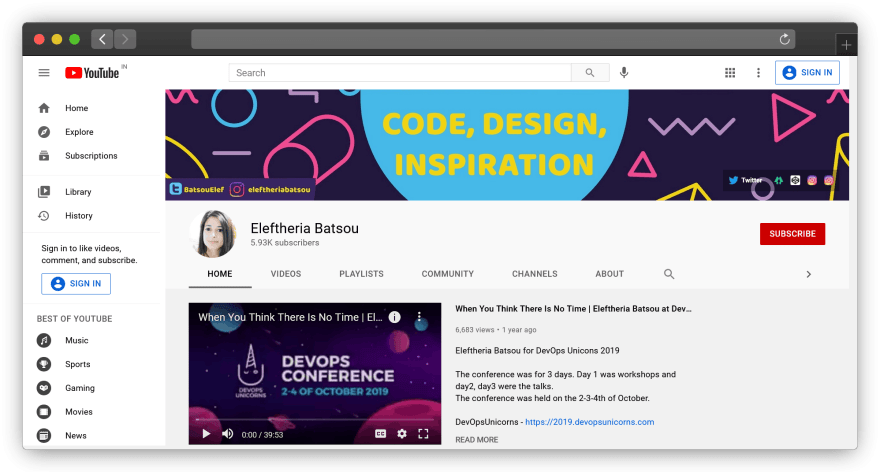Click the overlay title in the video player
The height and width of the screenshot is (472, 880).
[290, 317]
